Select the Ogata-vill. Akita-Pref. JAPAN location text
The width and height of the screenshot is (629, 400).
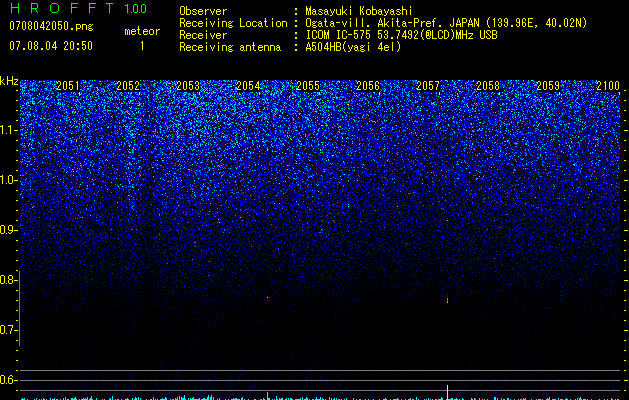click(446, 23)
